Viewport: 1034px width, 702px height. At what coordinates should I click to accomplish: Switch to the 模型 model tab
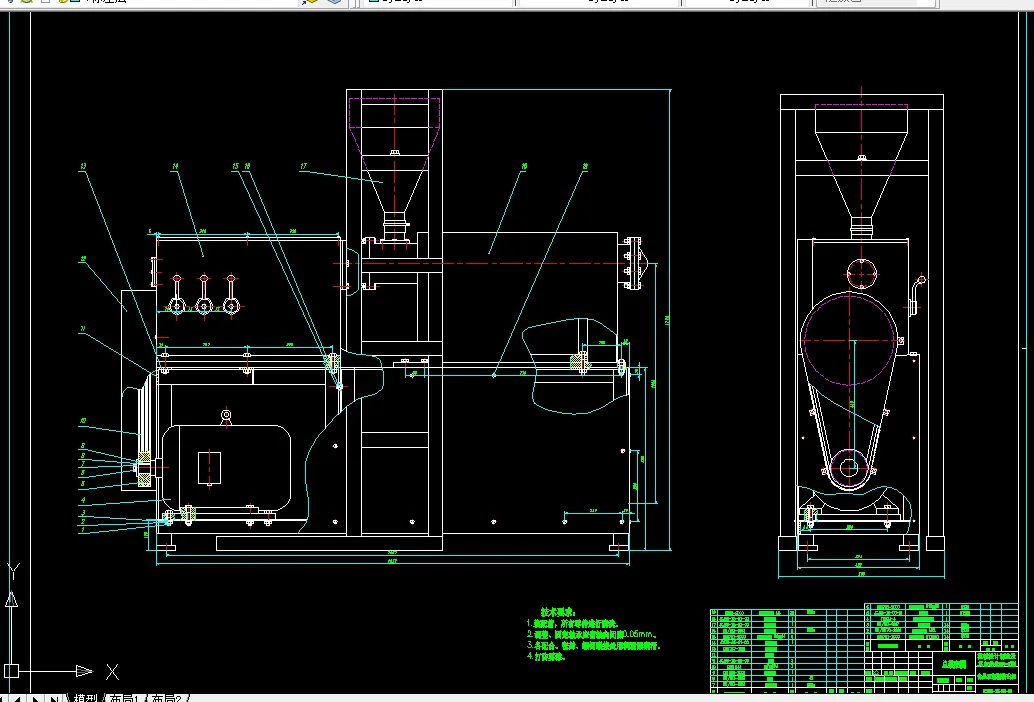85,698
